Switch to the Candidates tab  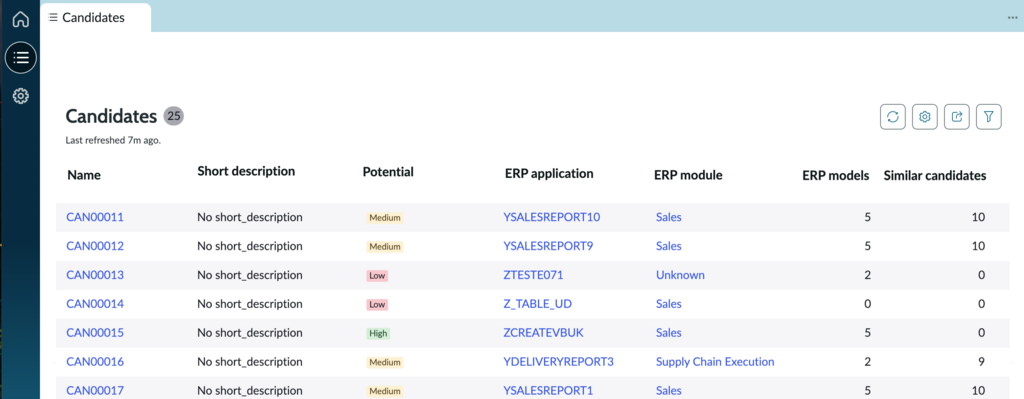click(95, 18)
